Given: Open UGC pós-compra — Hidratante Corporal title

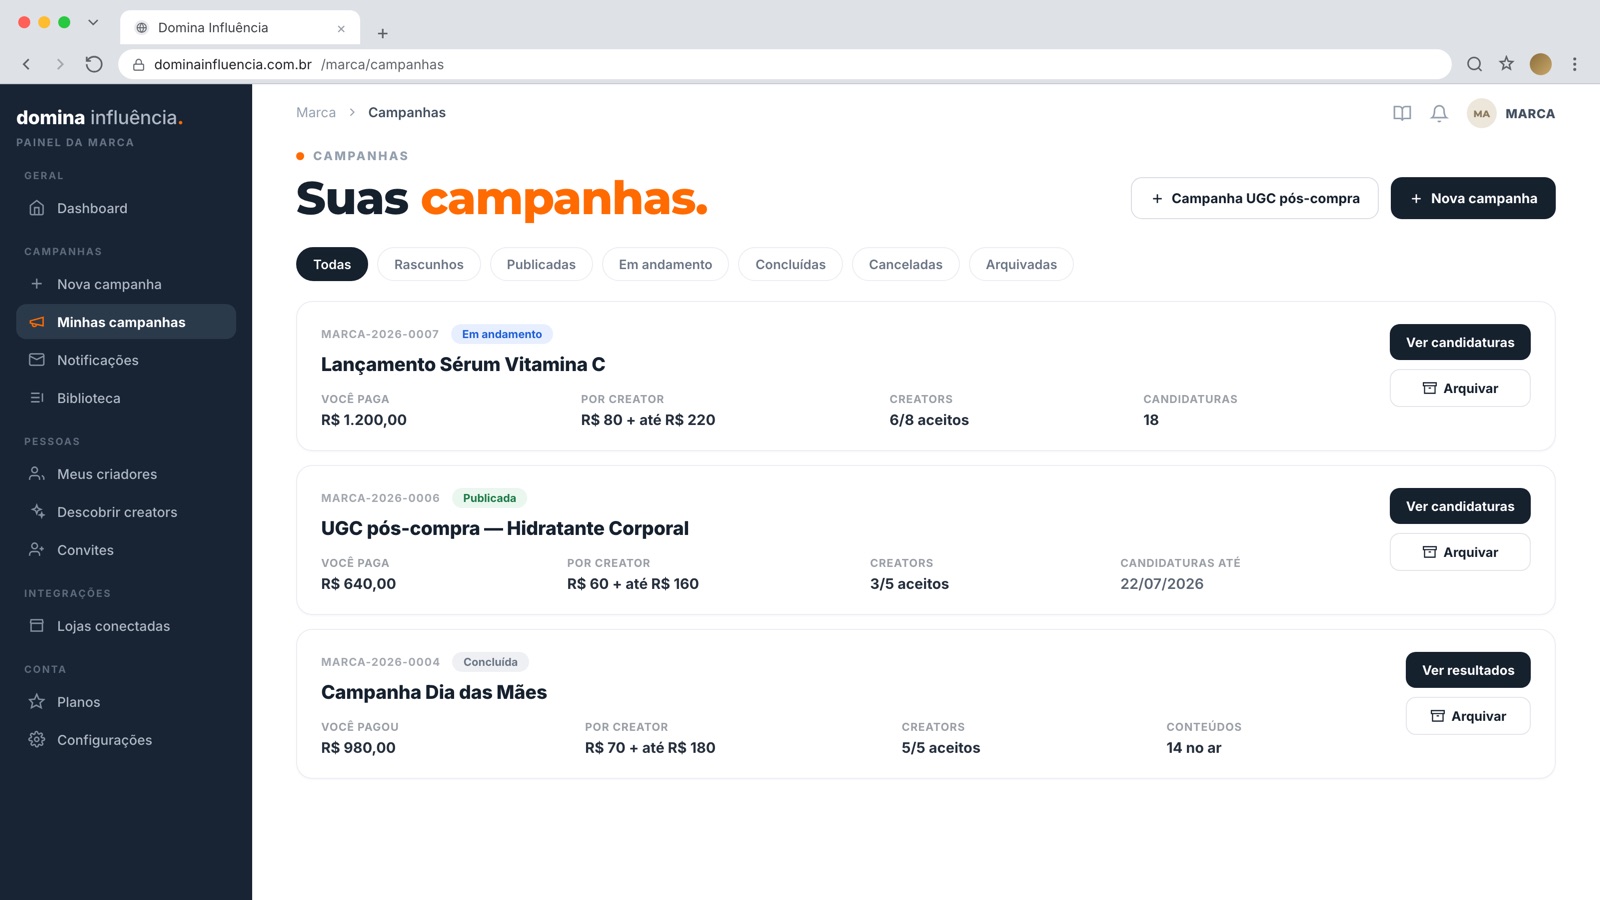Looking at the screenshot, I should 505,528.
